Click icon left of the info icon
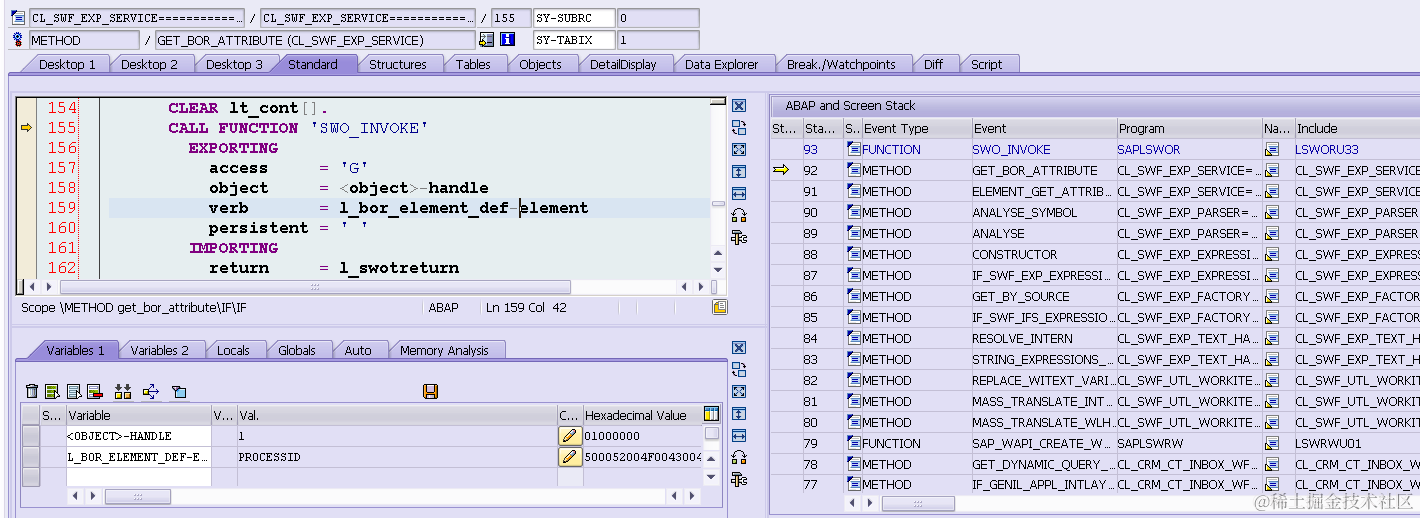The height and width of the screenshot is (518, 1420). (x=487, y=40)
